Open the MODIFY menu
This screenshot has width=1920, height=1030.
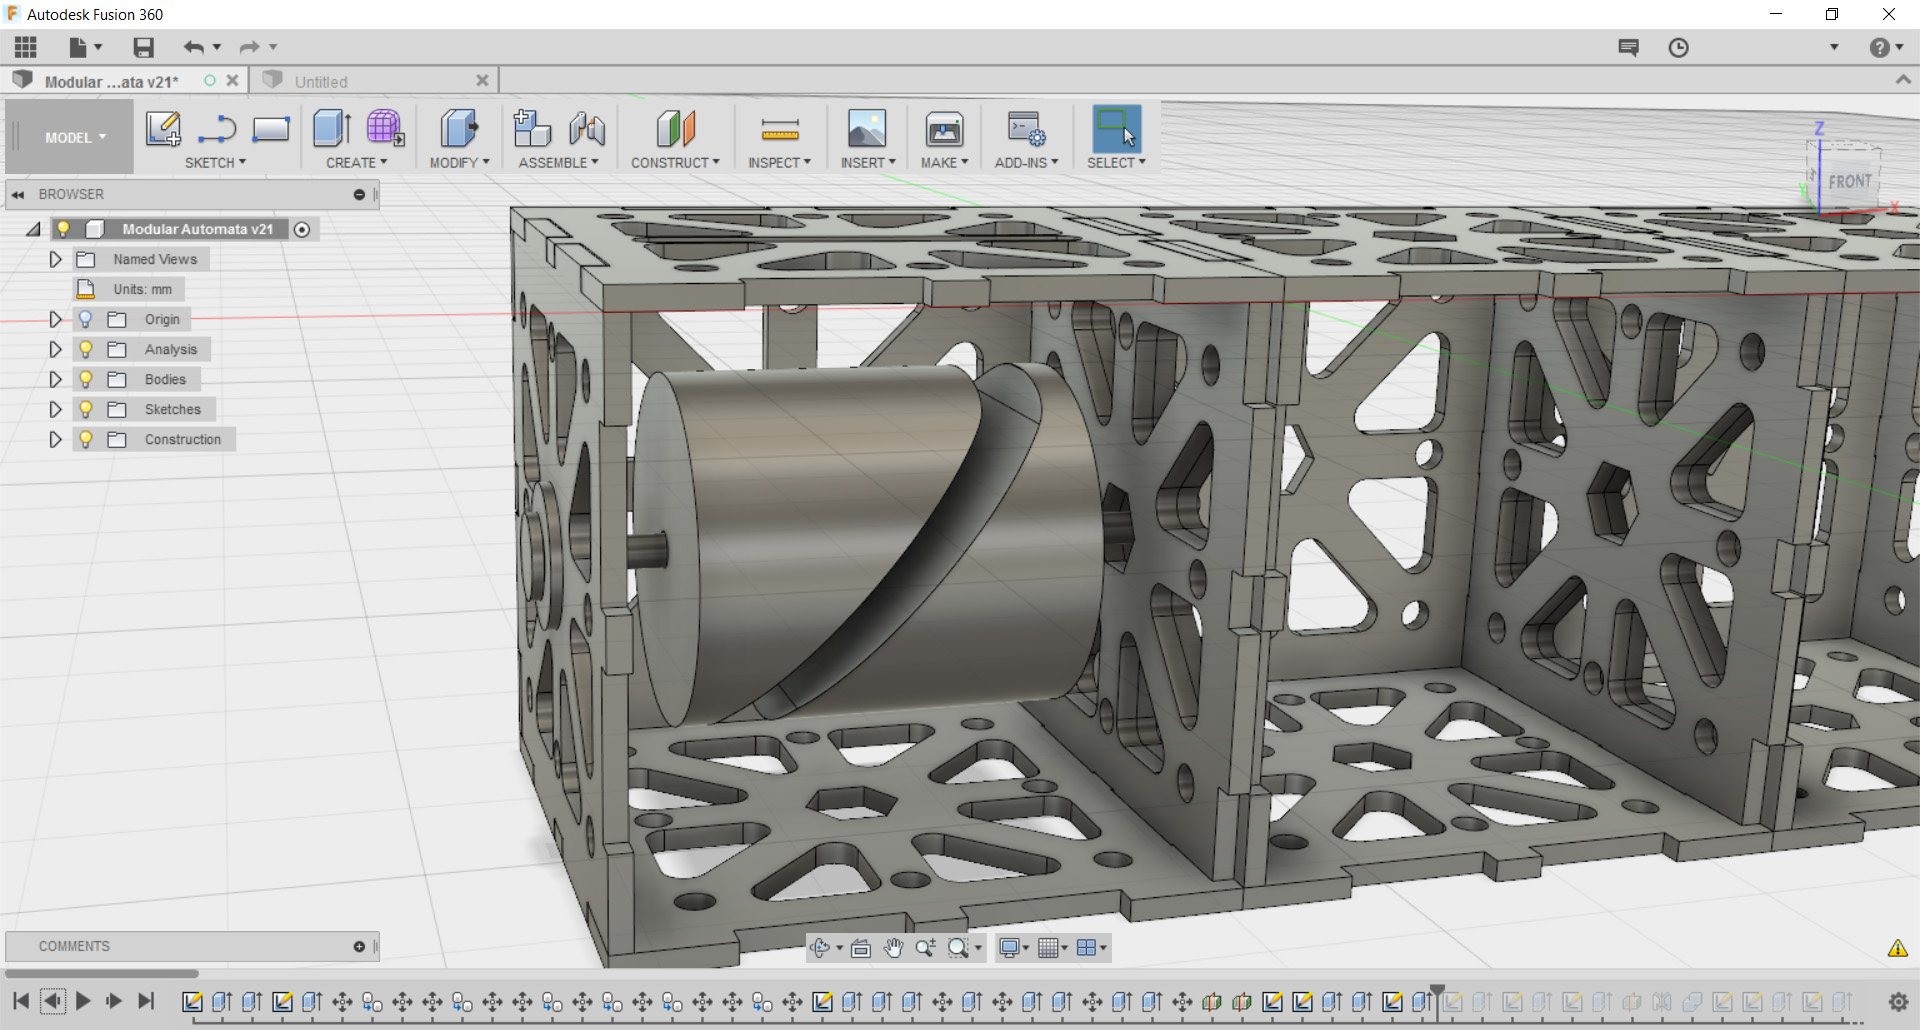click(459, 163)
